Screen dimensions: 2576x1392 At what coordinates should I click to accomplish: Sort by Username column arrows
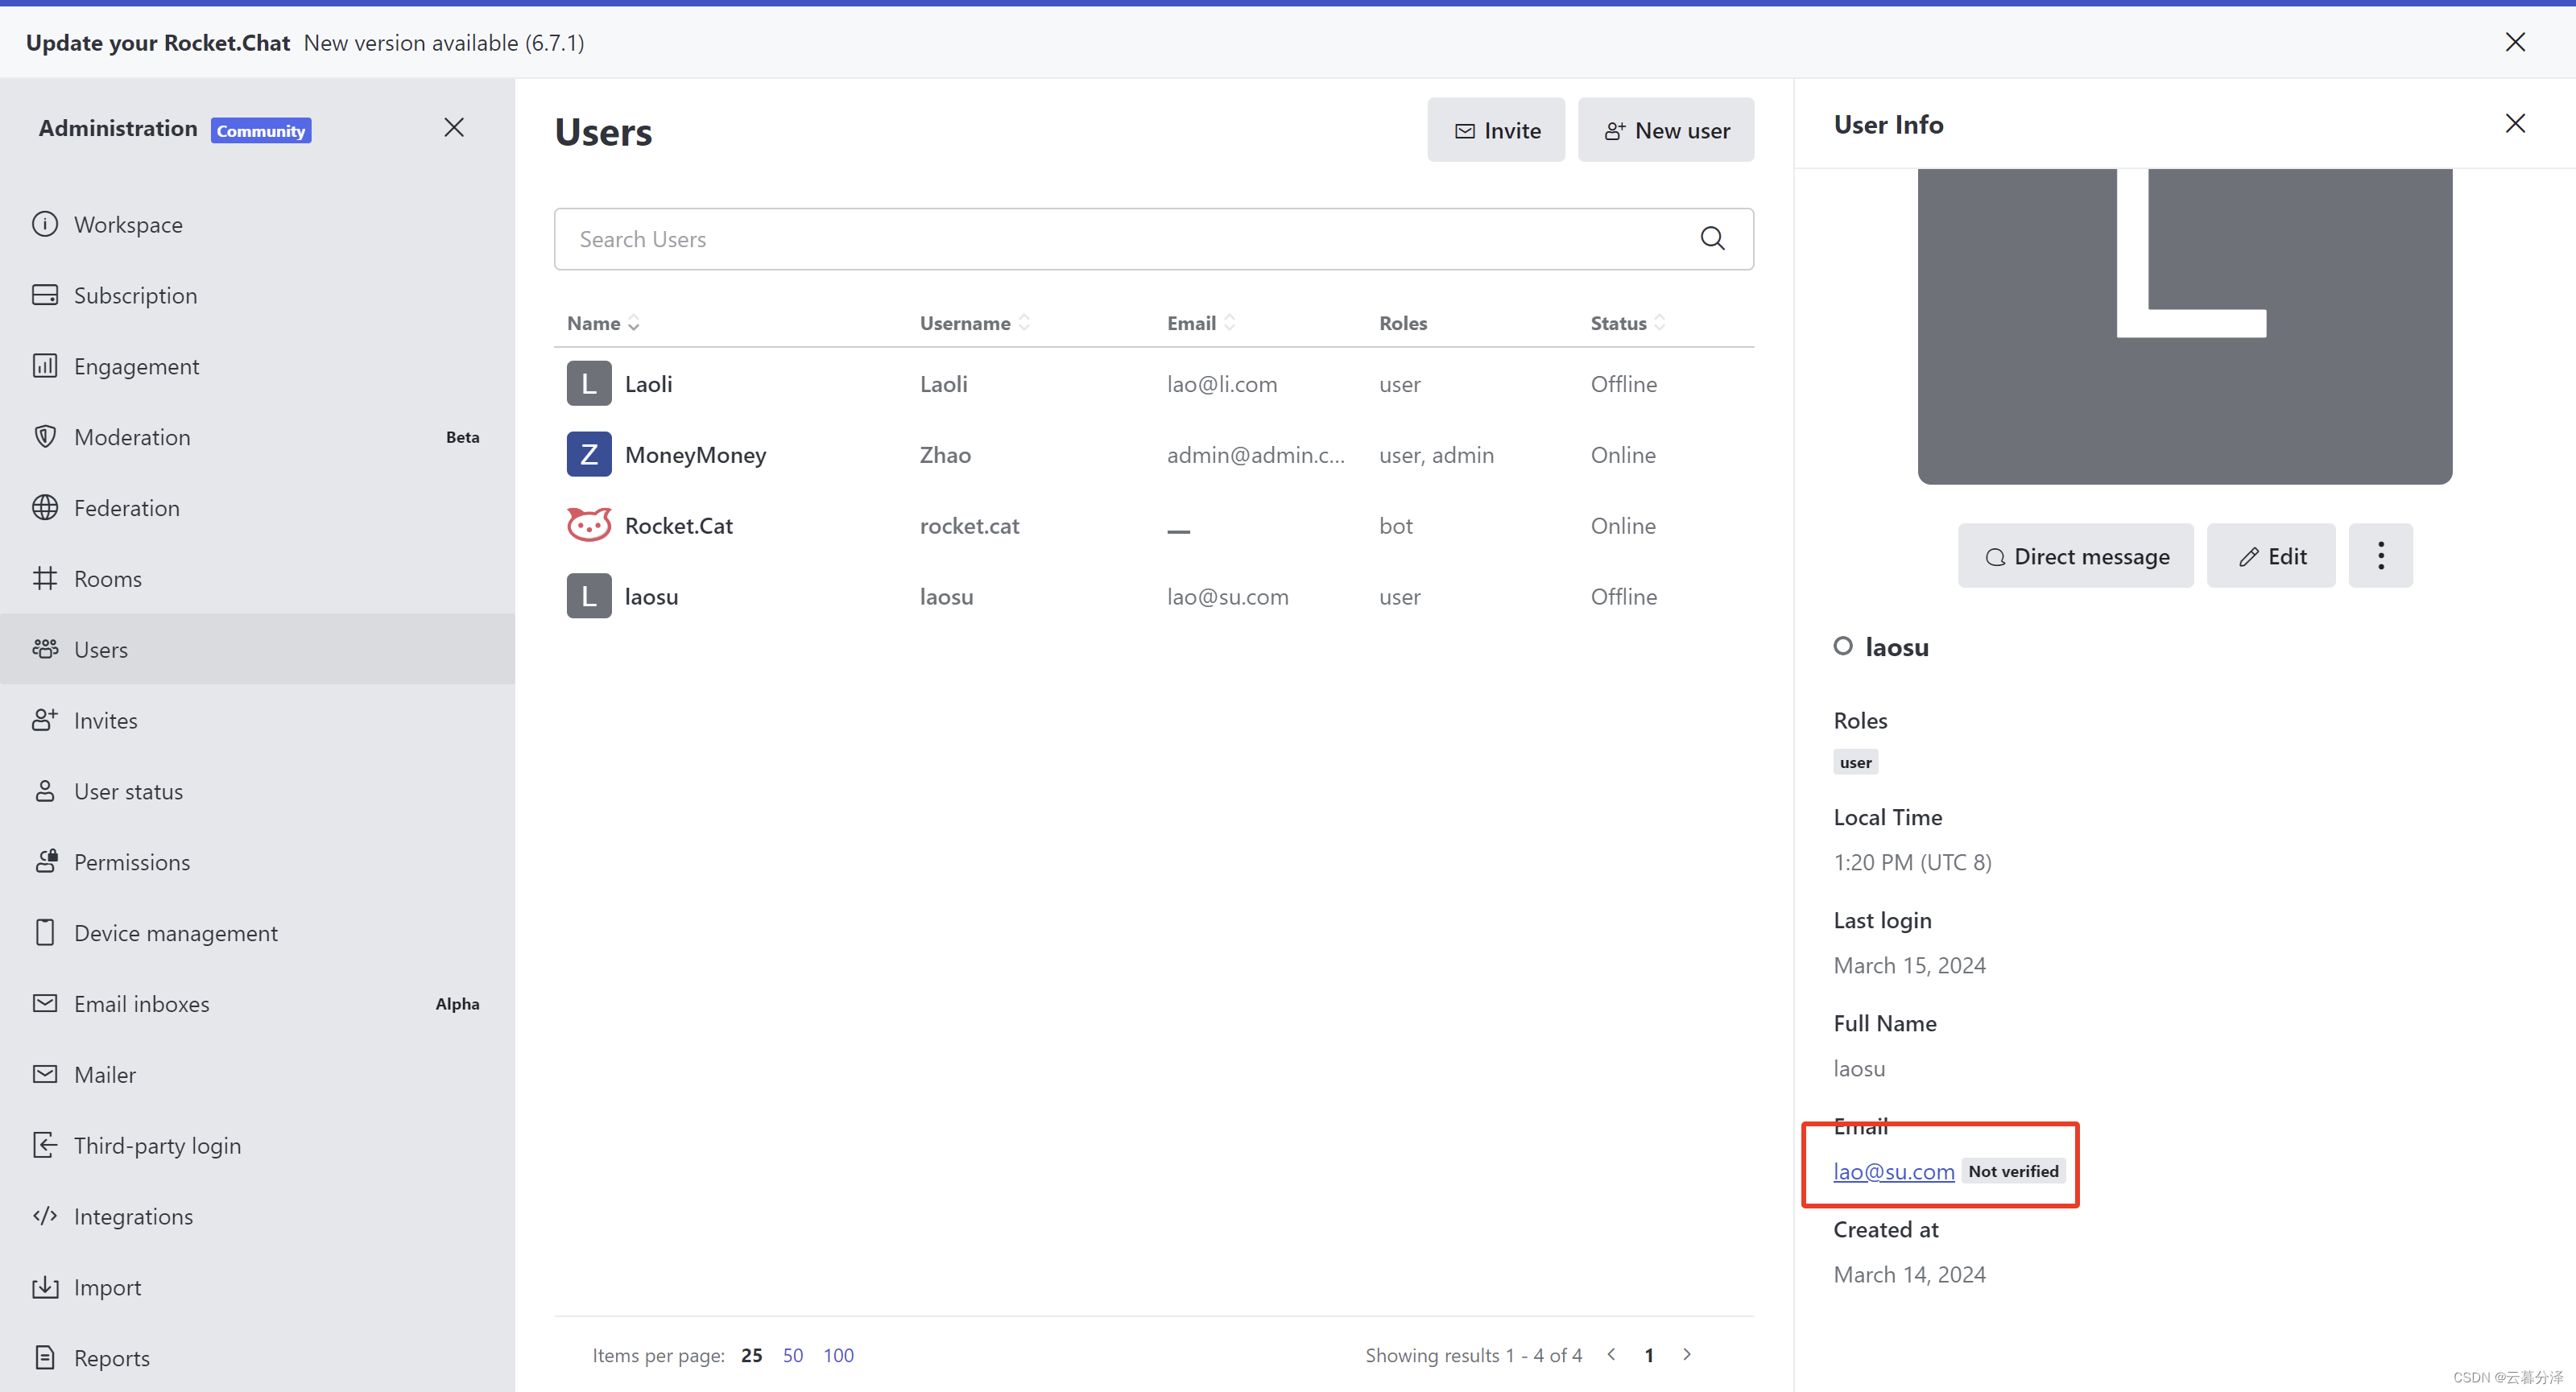pyautogui.click(x=974, y=323)
